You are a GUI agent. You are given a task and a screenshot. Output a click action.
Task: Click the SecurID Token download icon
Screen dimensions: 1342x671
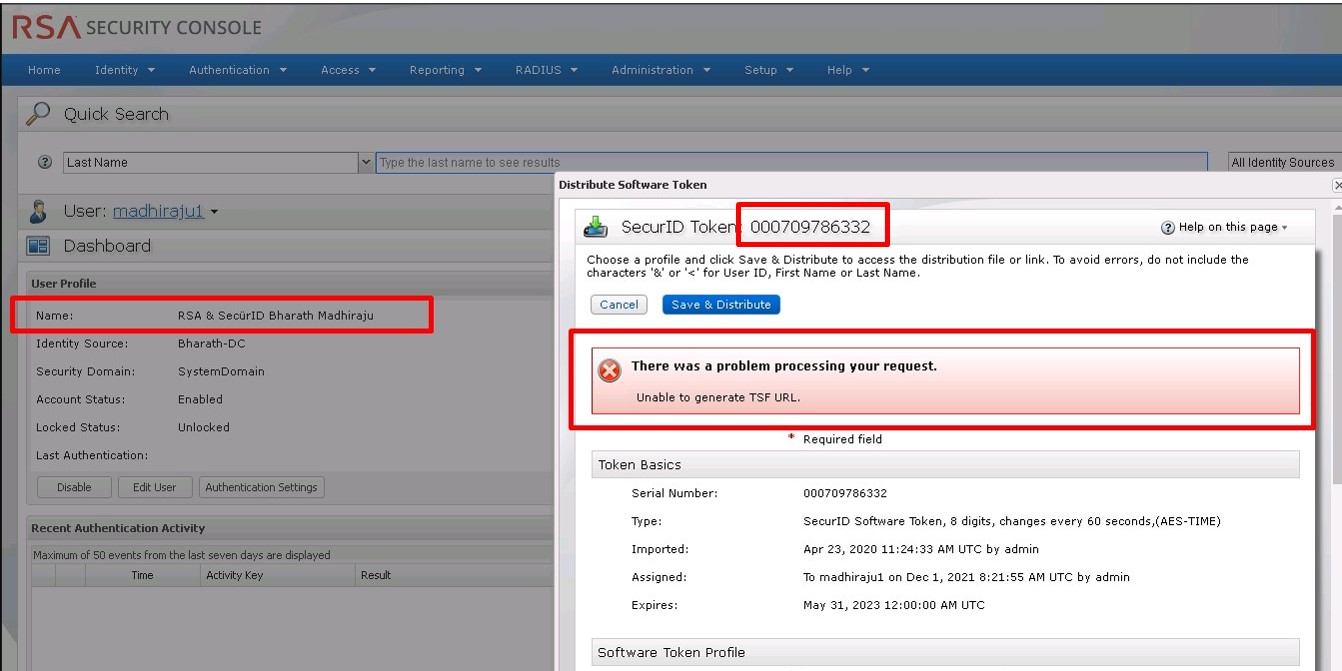[x=596, y=227]
